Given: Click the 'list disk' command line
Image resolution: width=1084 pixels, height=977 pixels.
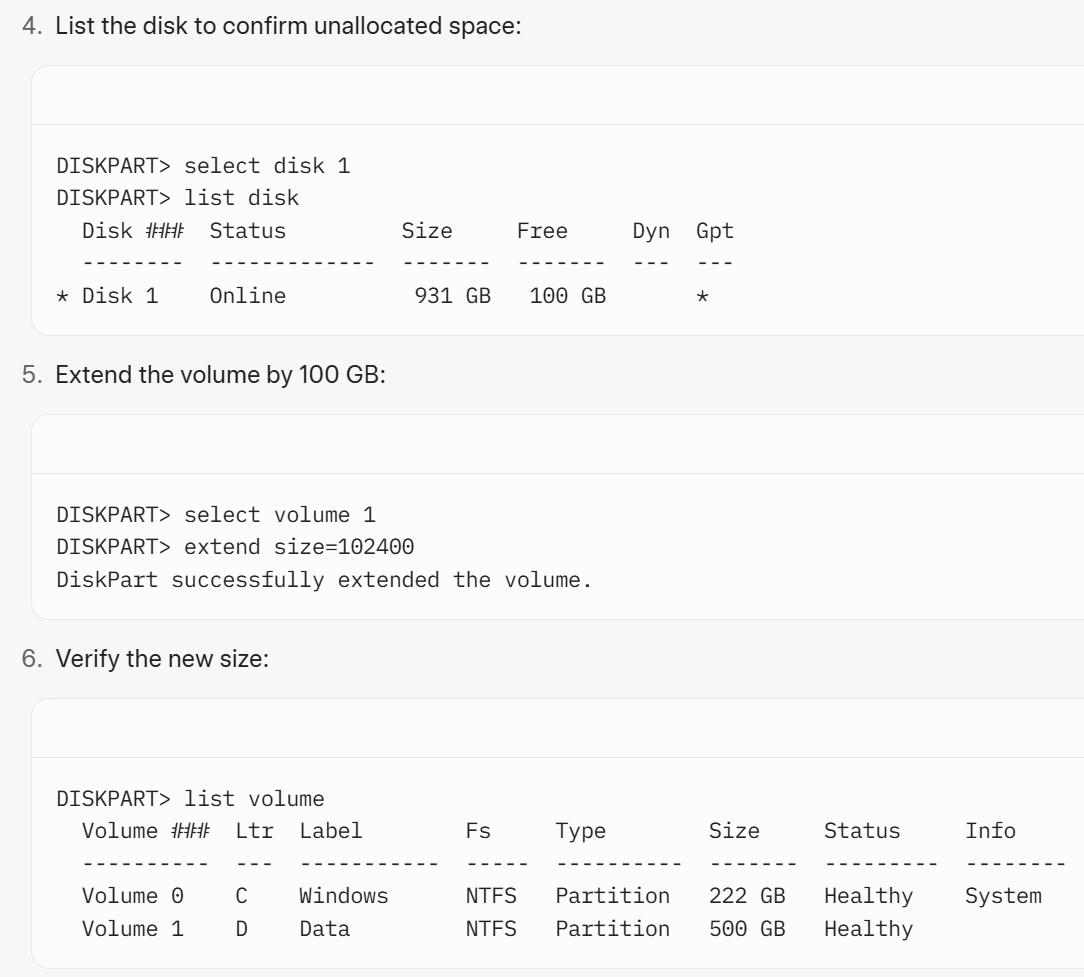Looking at the screenshot, I should pos(178,198).
